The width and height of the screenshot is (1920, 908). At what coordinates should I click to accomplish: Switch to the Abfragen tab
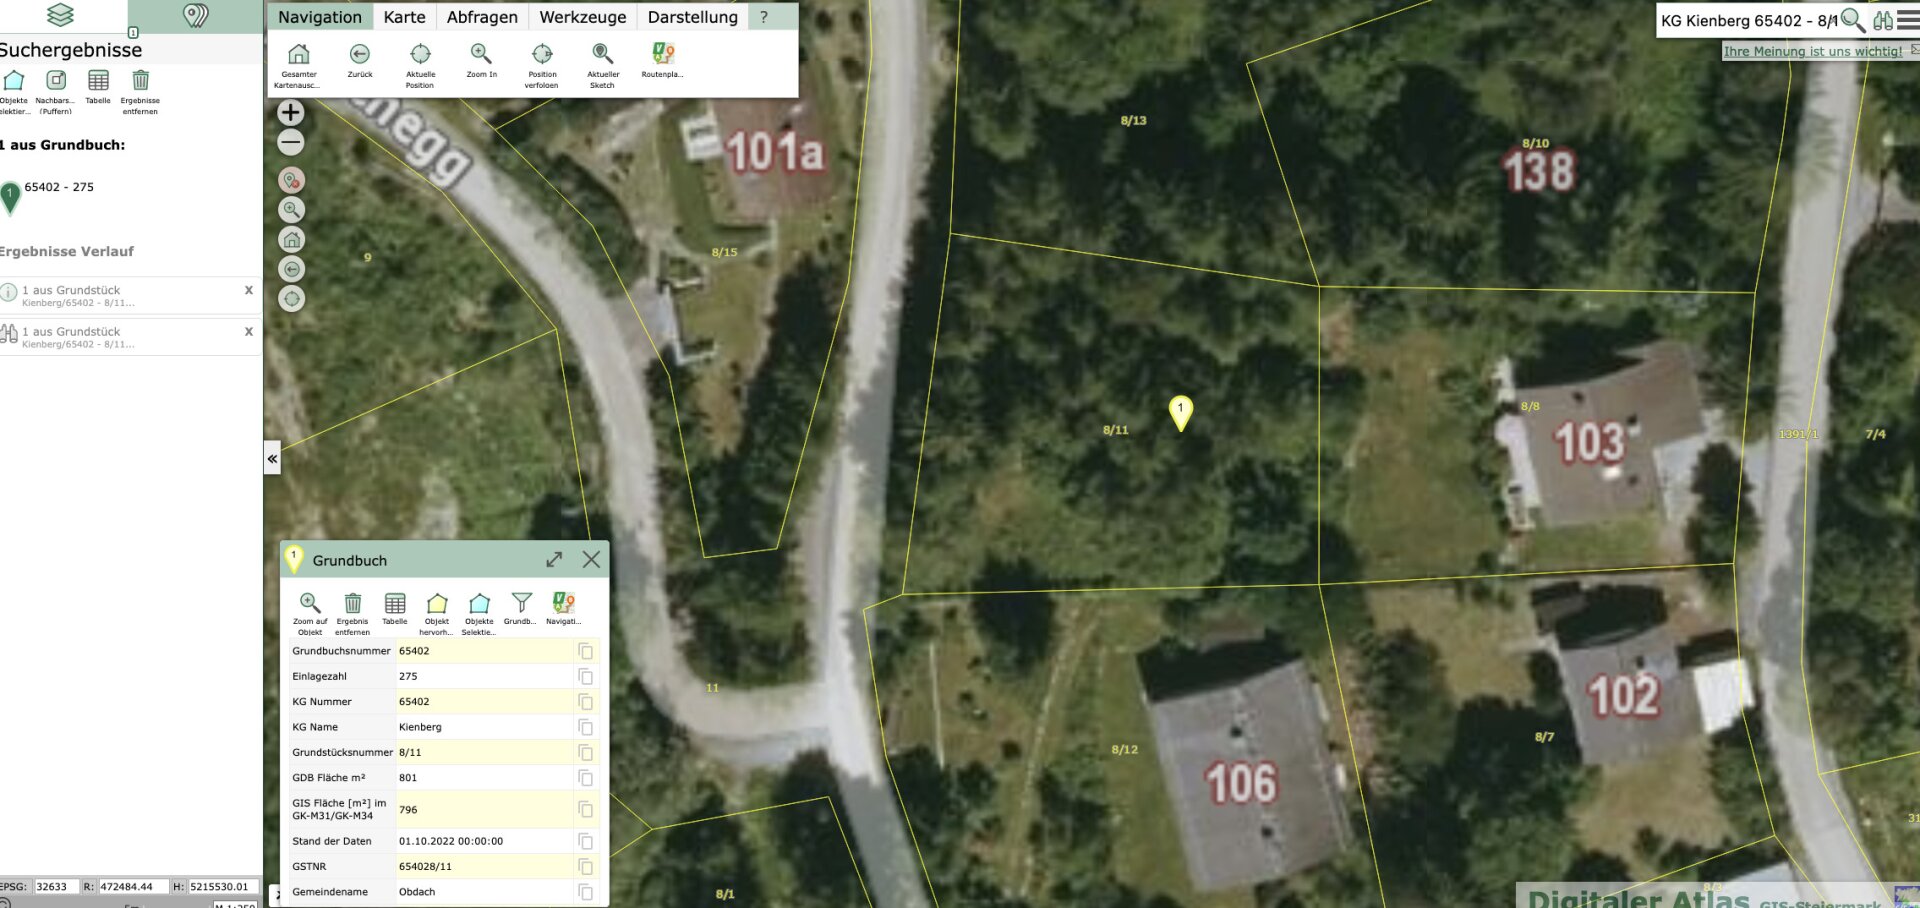click(482, 17)
